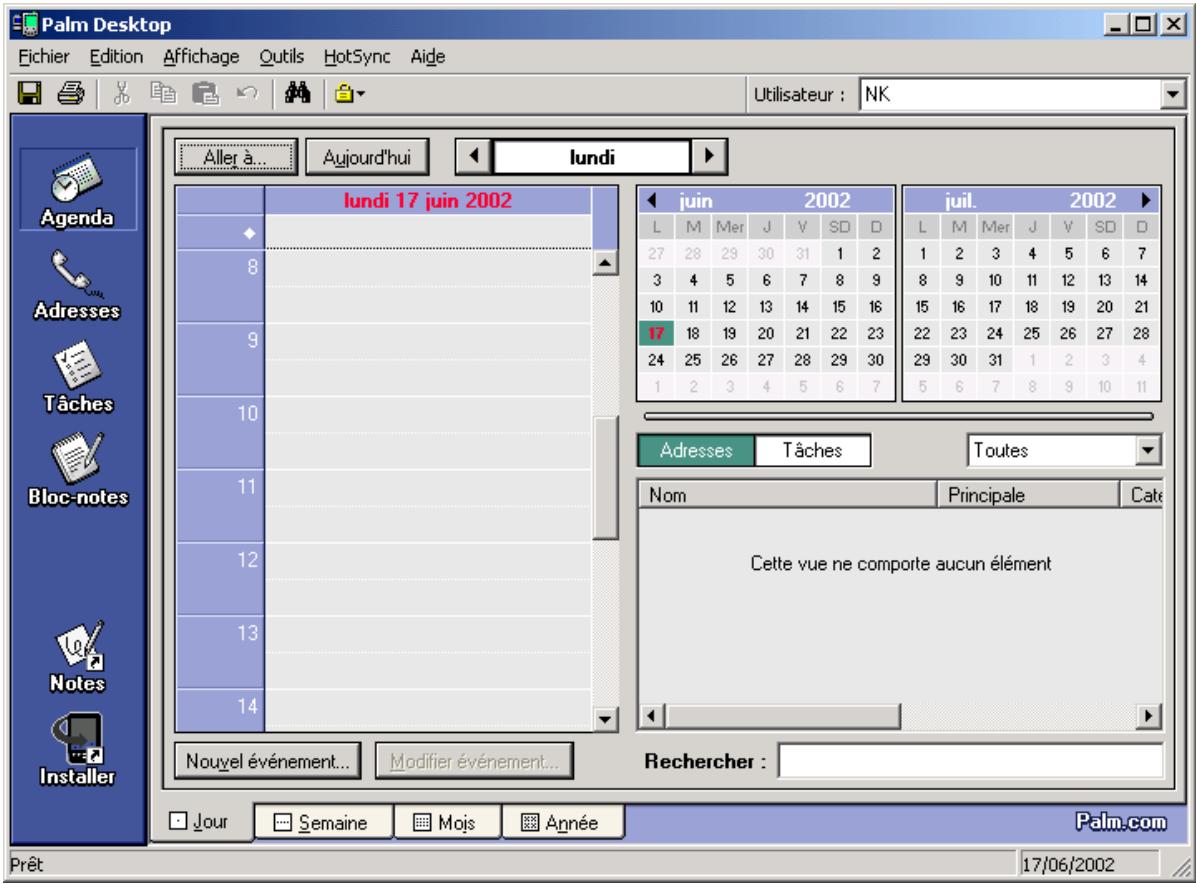The width and height of the screenshot is (1196, 884).
Task: Follow the Palm.com link
Action: [x=1120, y=821]
